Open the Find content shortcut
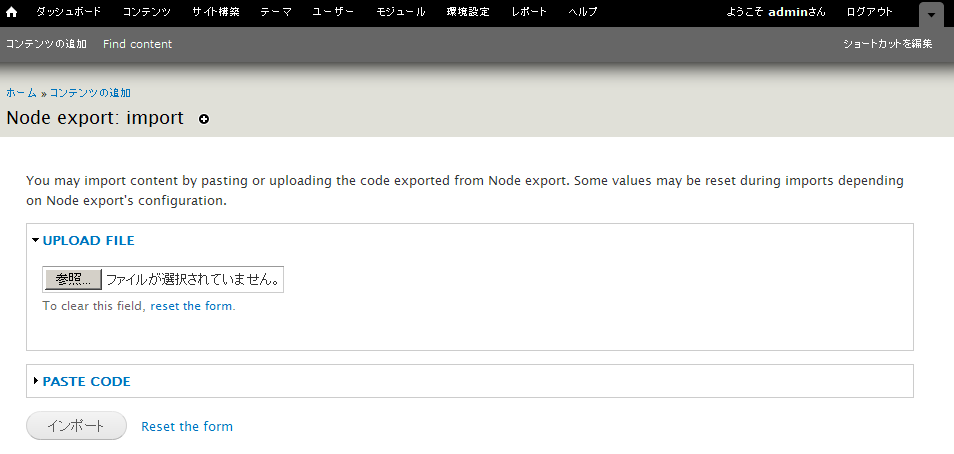 [x=138, y=44]
